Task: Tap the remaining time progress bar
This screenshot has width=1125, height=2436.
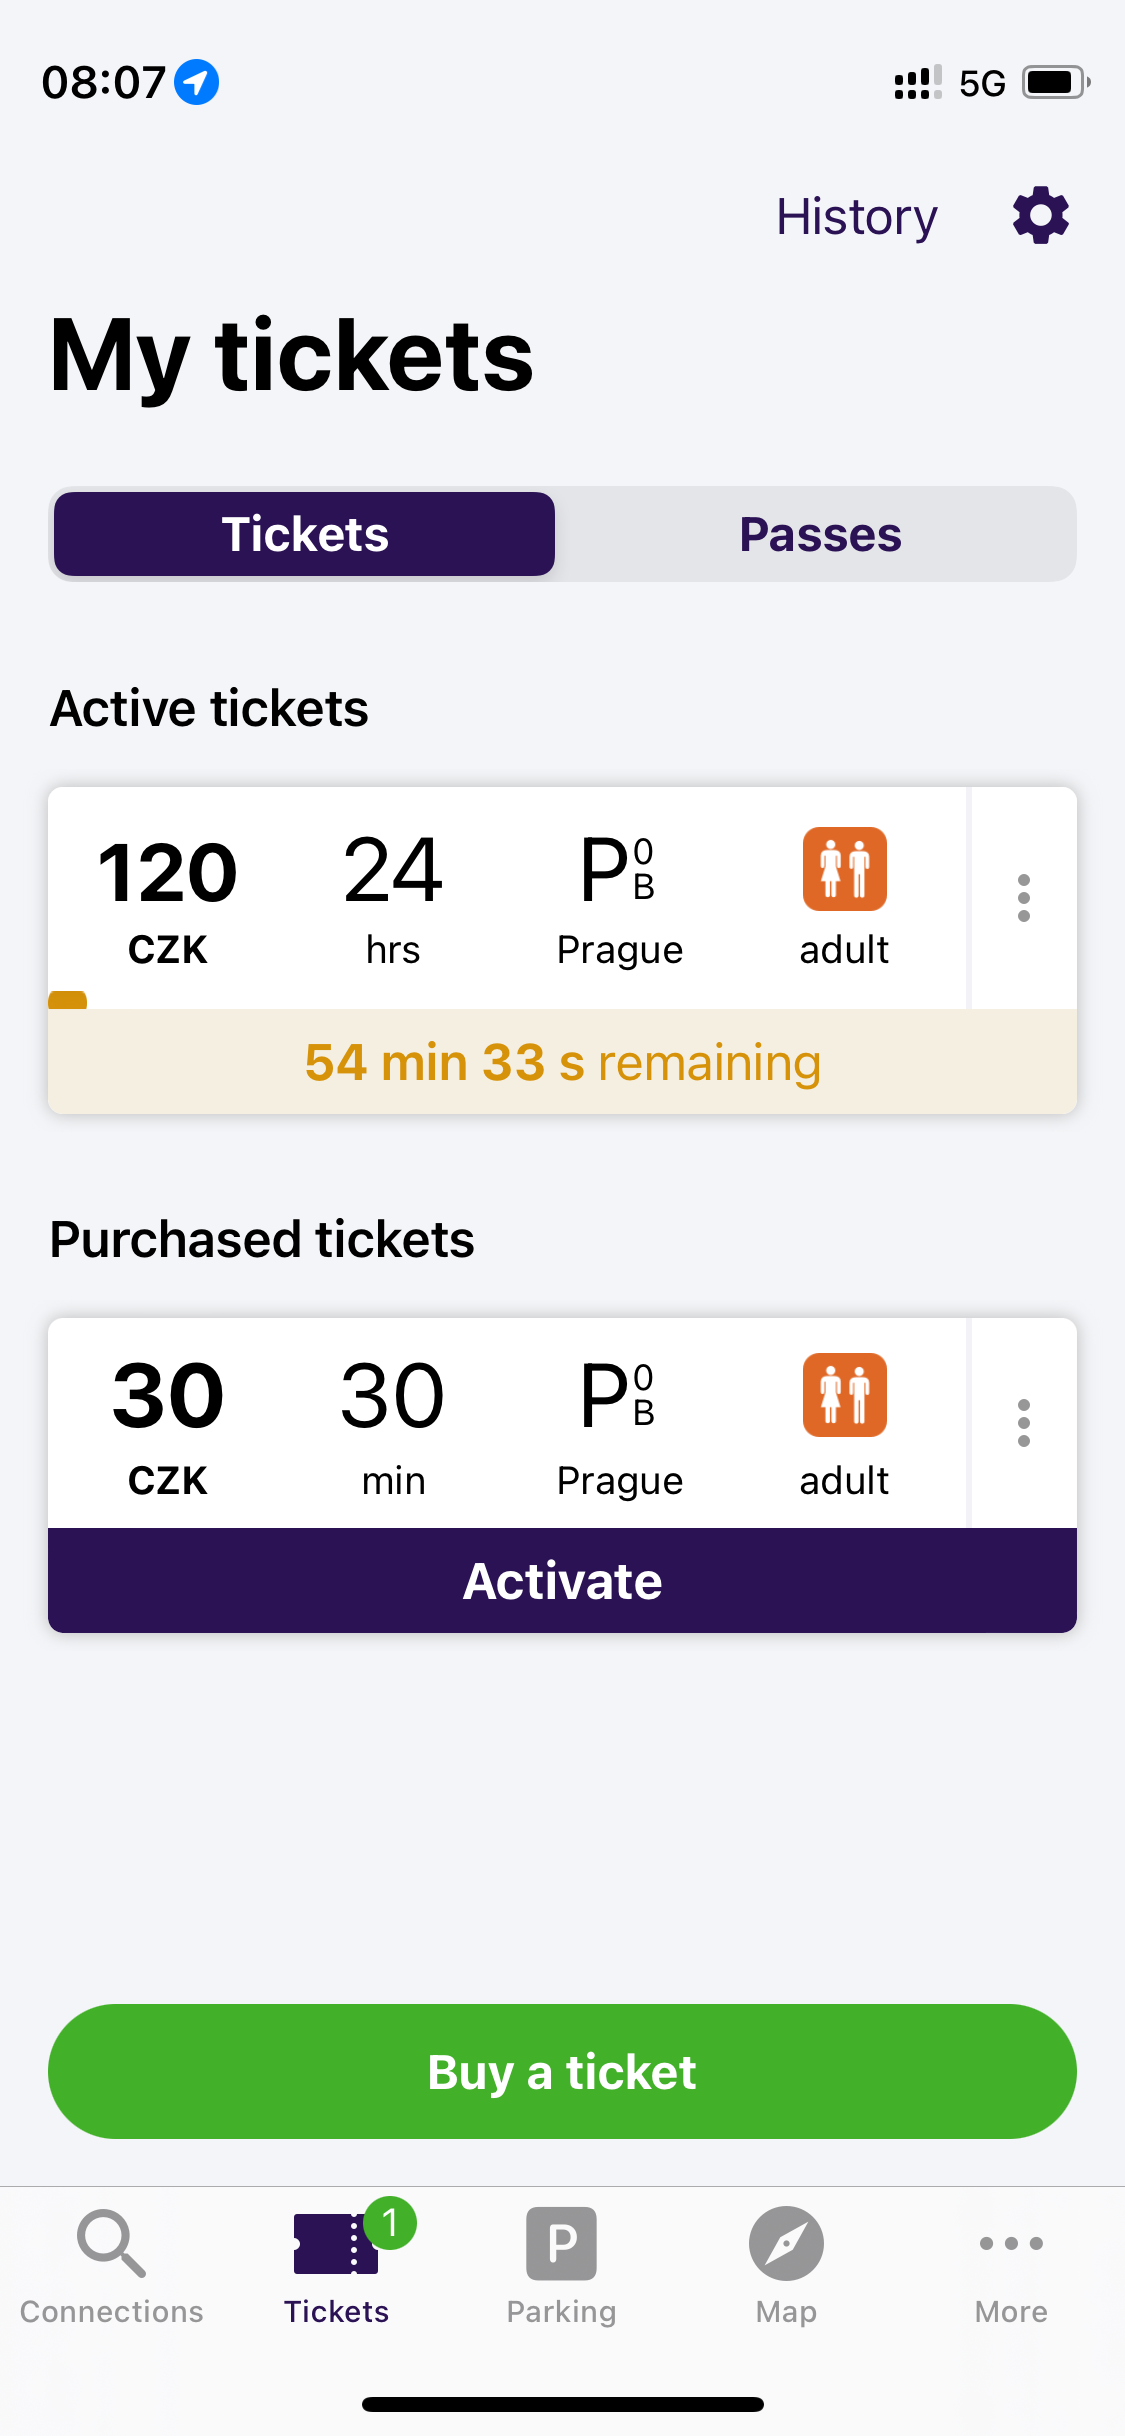Action: [x=562, y=1061]
